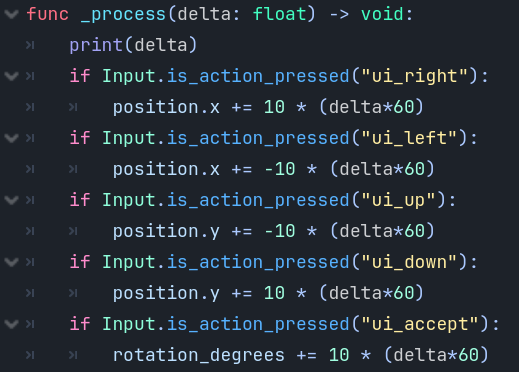Click the "ui_right" string literal

pyautogui.click(x=415, y=76)
